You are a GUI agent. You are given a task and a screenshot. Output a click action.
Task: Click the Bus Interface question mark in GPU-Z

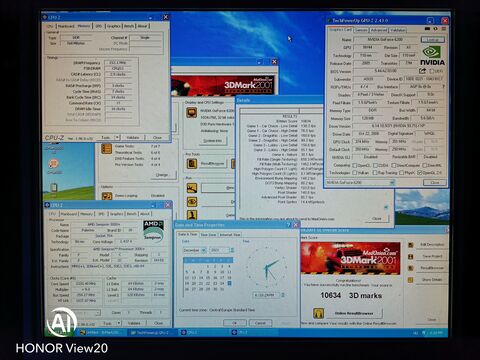coord(443,86)
